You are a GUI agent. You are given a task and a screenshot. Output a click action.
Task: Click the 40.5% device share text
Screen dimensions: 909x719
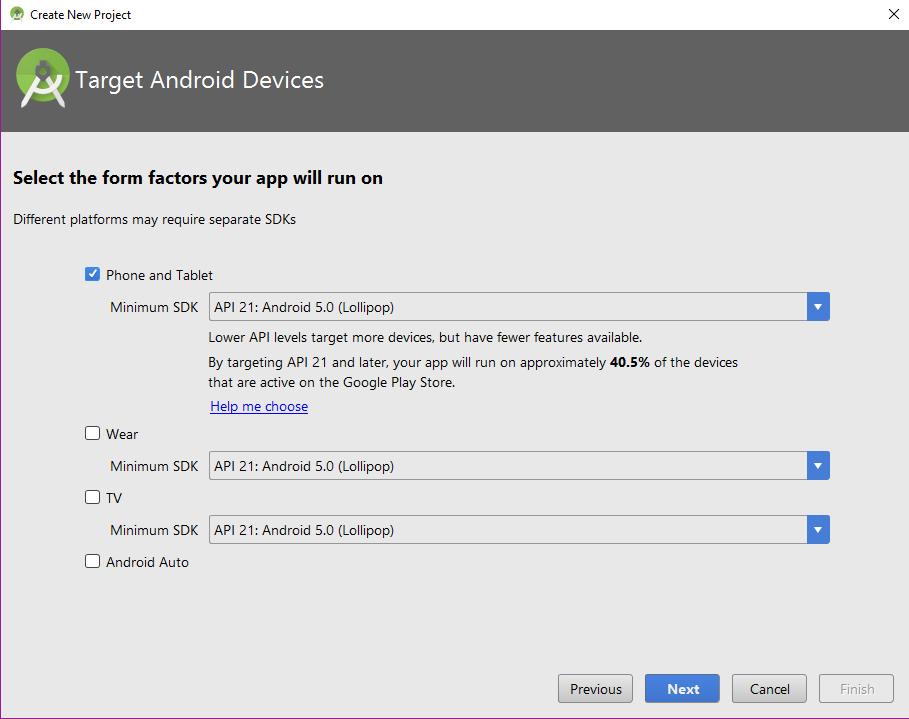629,362
